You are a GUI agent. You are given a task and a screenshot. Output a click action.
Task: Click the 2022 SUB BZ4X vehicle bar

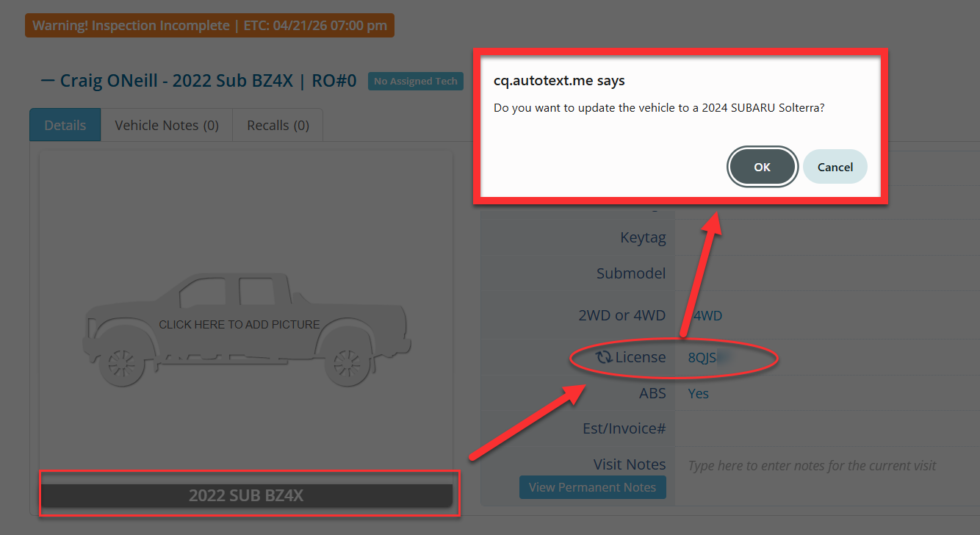(246, 496)
